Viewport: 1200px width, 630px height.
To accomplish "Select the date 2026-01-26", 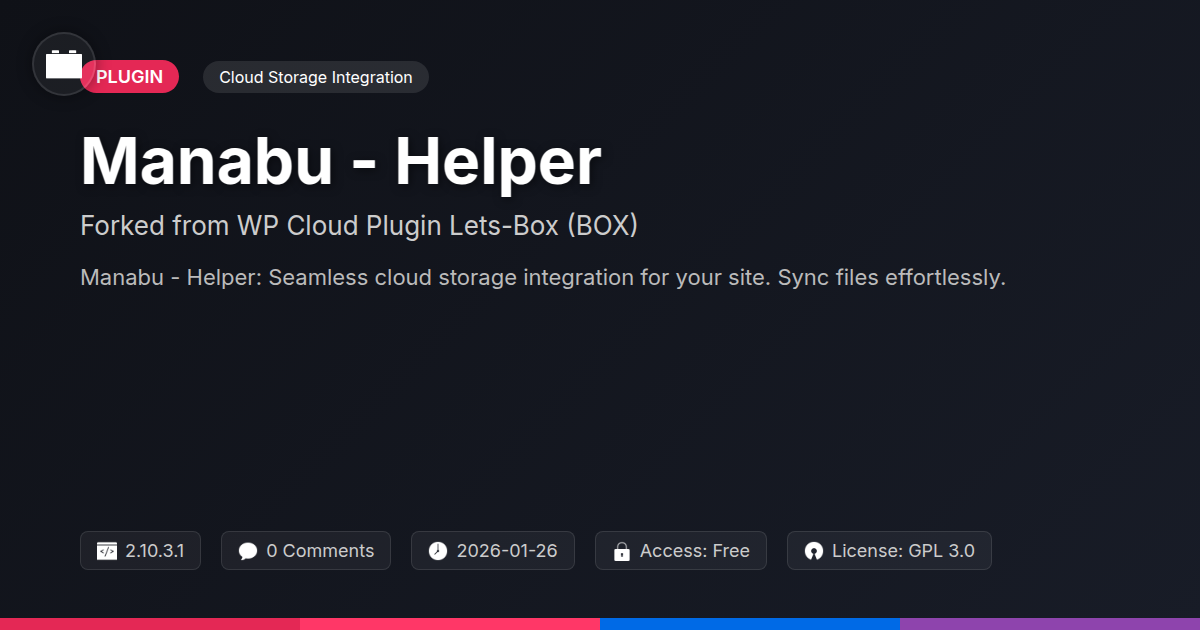I will (507, 551).
